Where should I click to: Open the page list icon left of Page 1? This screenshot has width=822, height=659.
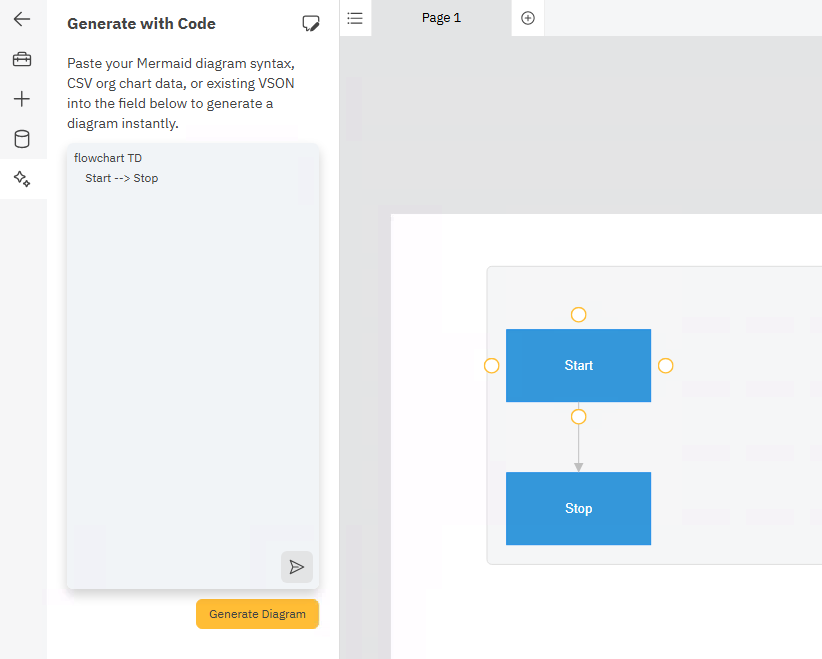click(355, 18)
